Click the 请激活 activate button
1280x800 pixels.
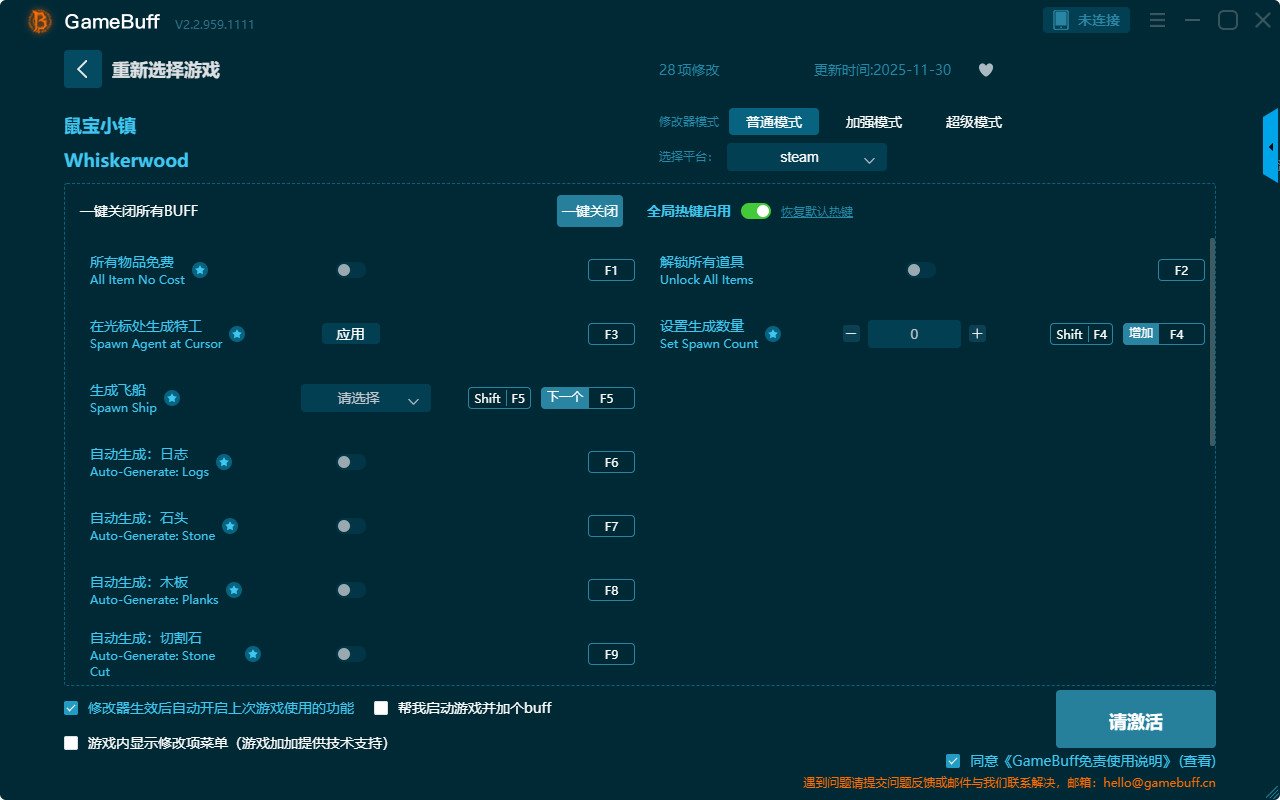coord(1135,720)
